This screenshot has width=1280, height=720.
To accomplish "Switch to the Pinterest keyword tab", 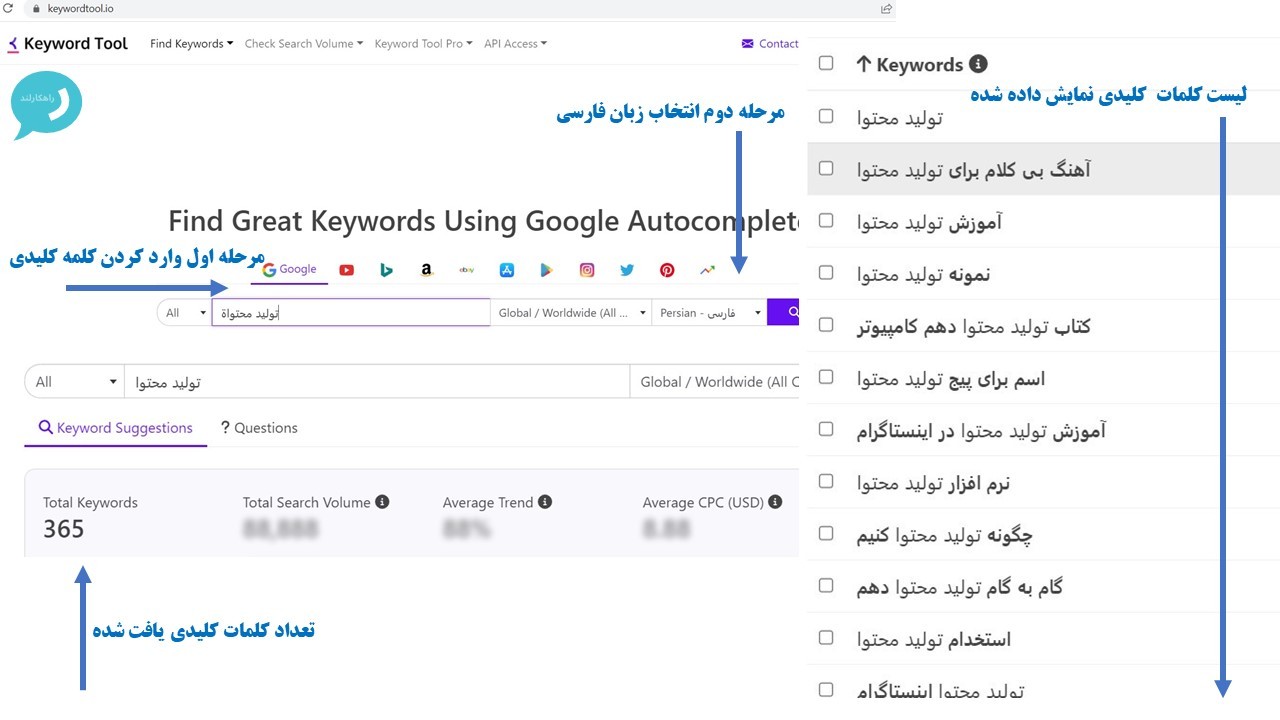I will point(667,270).
